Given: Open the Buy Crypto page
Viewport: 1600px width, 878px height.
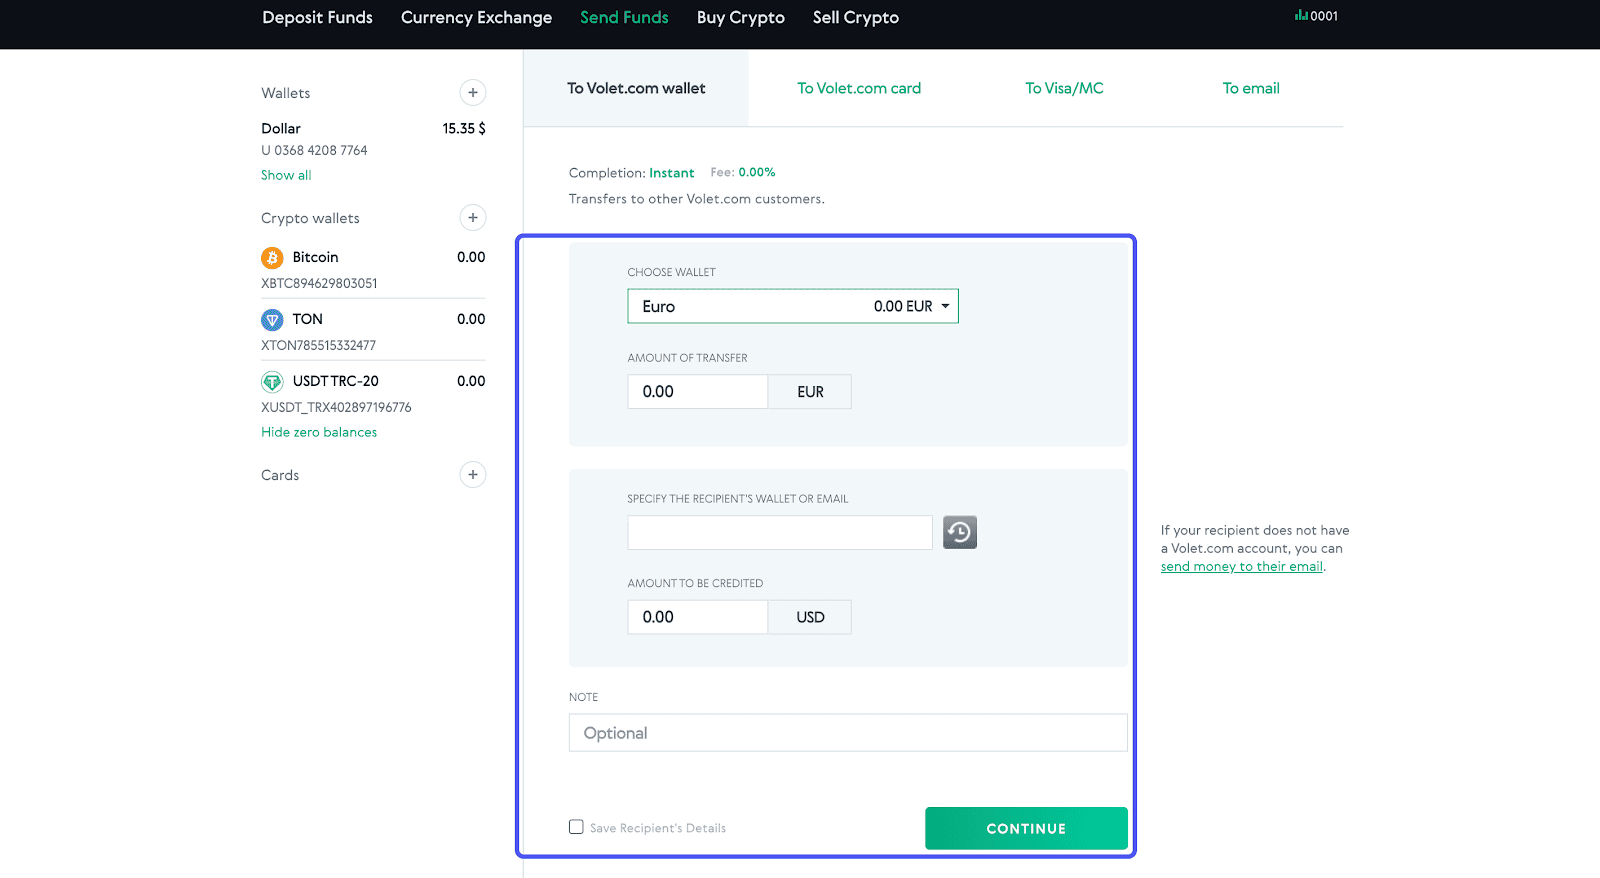Looking at the screenshot, I should click(741, 17).
